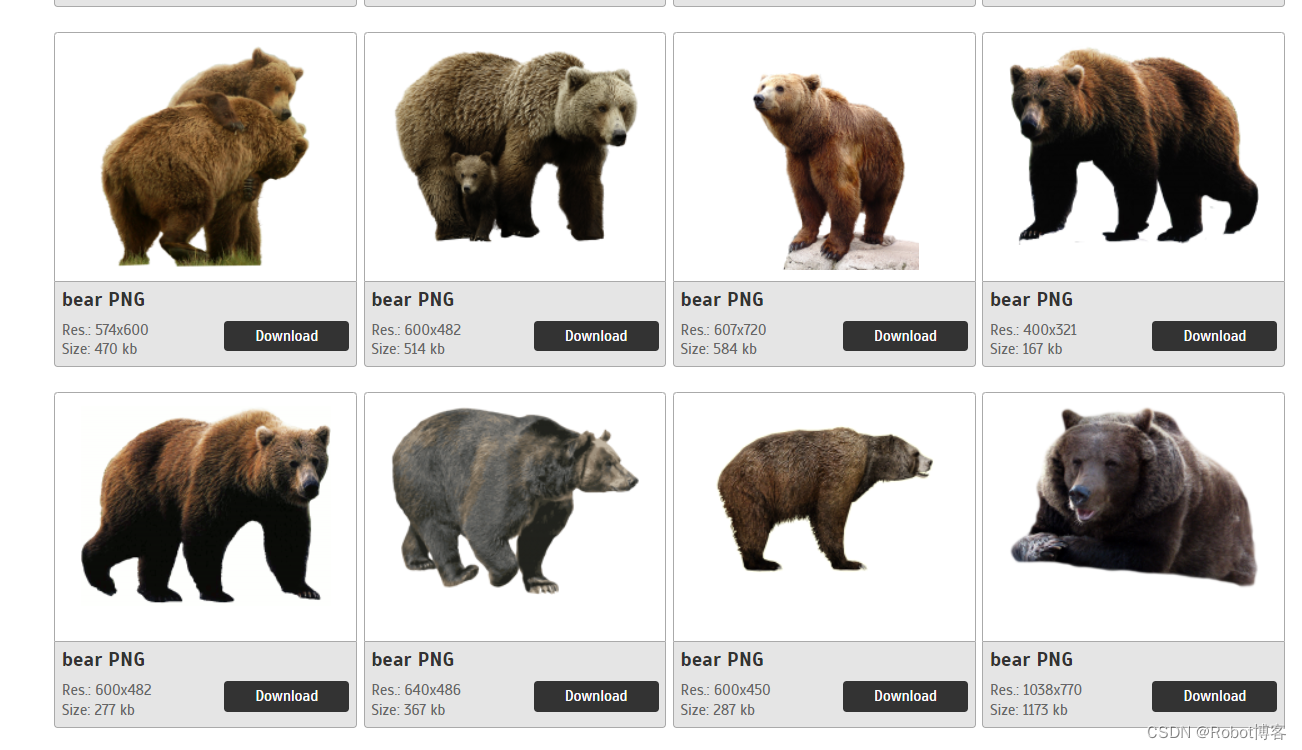Download the 574x600 bear PNG
This screenshot has height=750, width=1302.
(286, 336)
